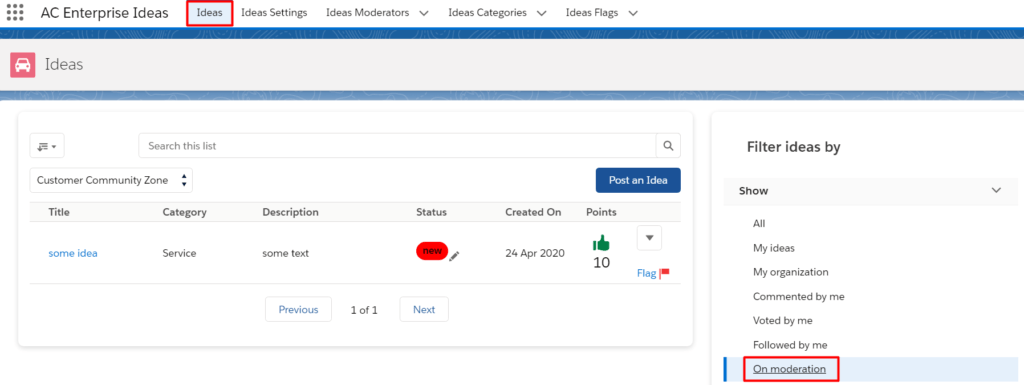1024x385 pixels.
Task: Filter ideas by All
Action: (759, 223)
